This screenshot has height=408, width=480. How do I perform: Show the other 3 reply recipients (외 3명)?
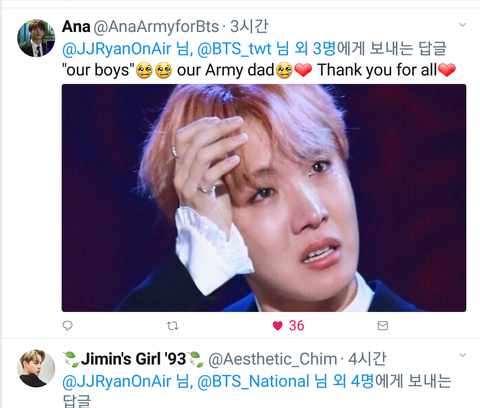pyautogui.click(x=315, y=49)
